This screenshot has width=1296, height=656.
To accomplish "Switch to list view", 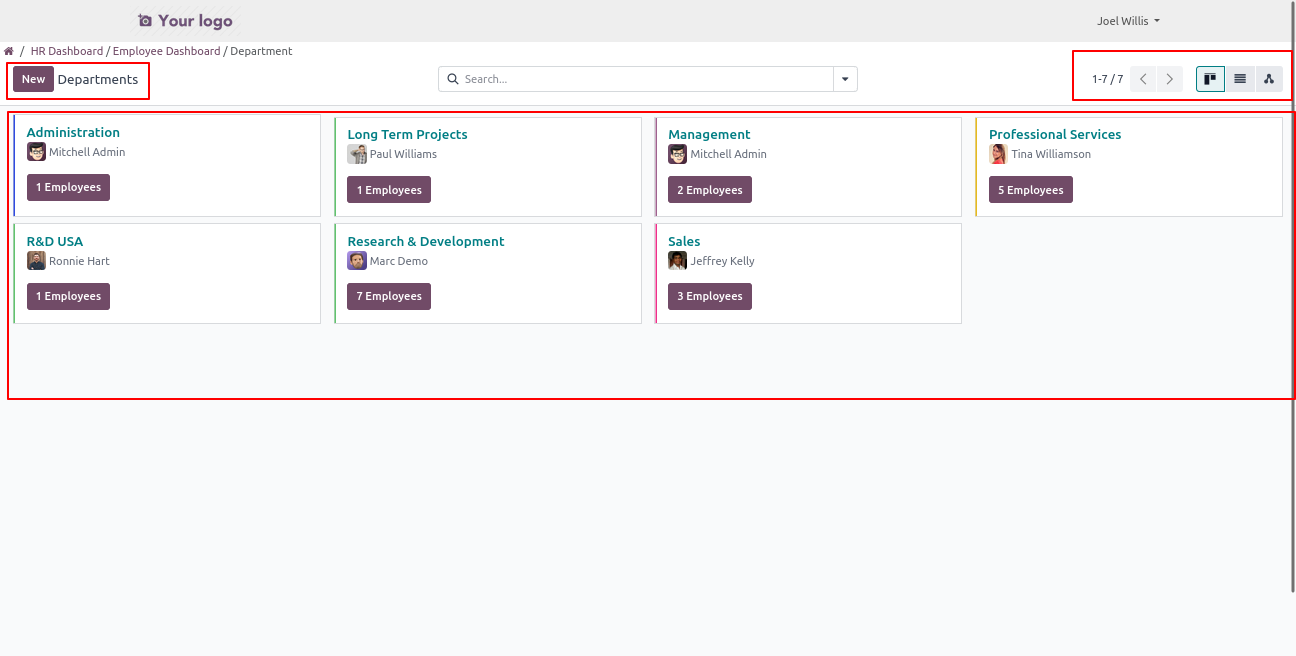I will (x=1240, y=79).
